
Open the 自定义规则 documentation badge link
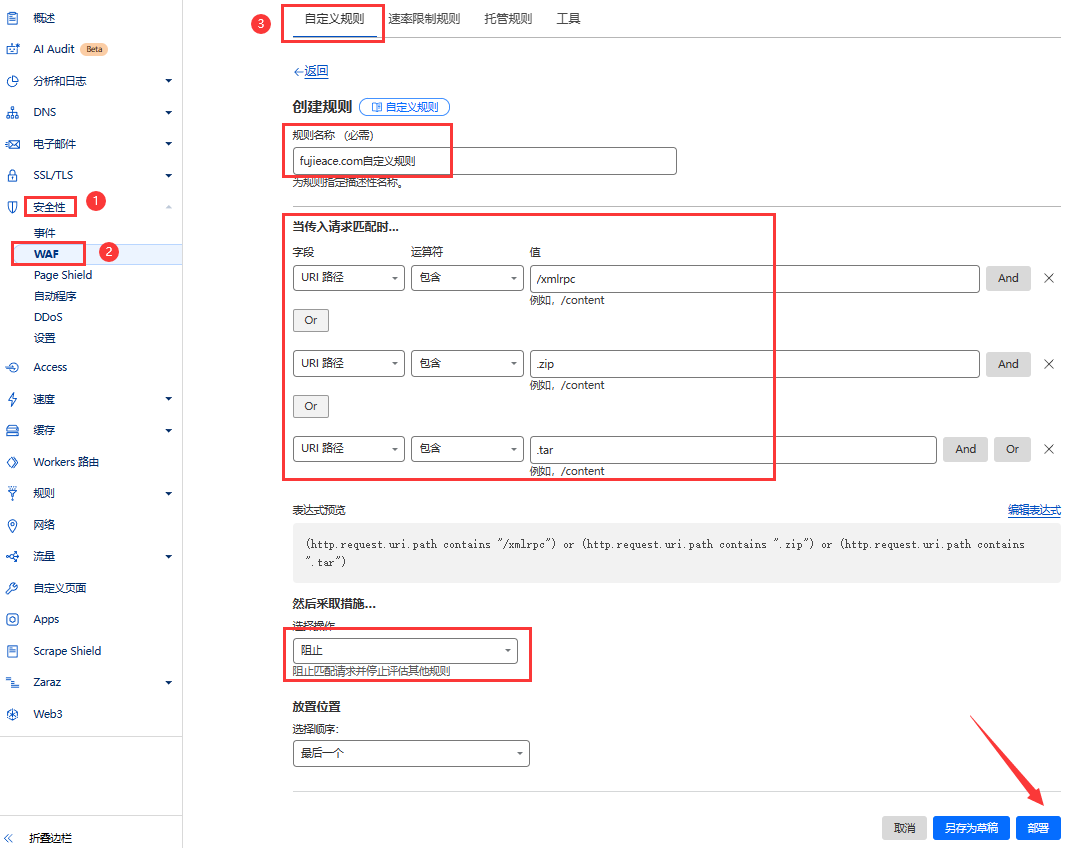pos(405,107)
